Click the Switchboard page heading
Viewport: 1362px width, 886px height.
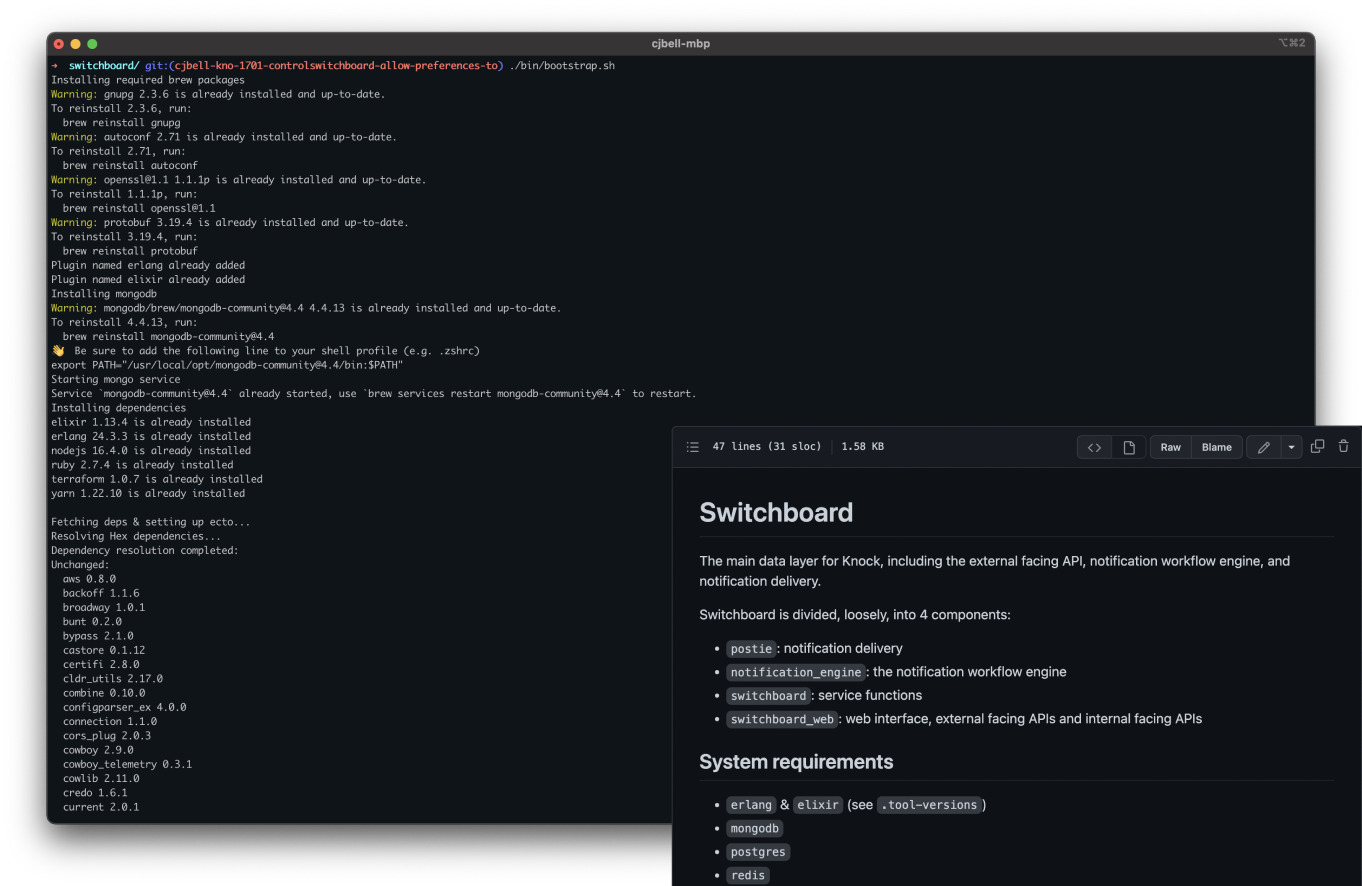pos(777,512)
